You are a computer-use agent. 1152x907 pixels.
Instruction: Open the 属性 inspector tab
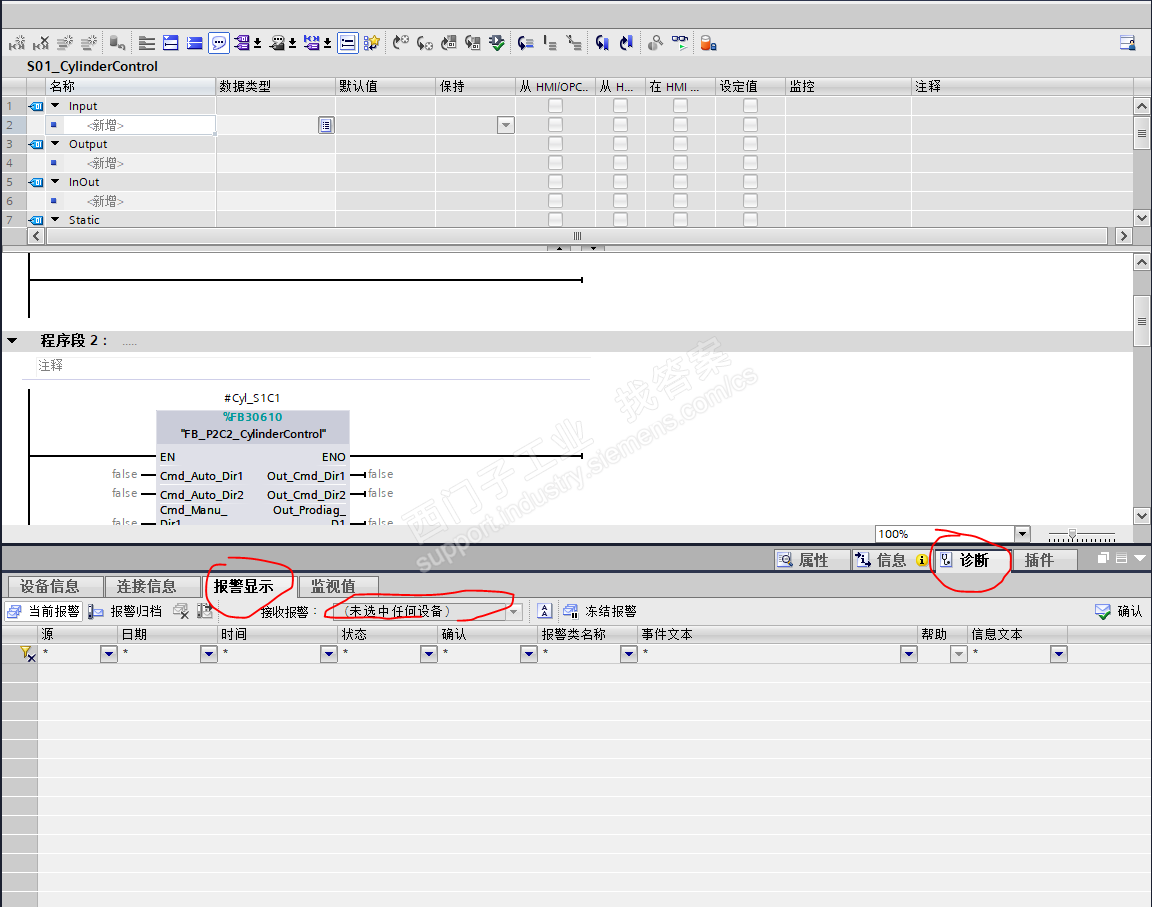(x=812, y=560)
